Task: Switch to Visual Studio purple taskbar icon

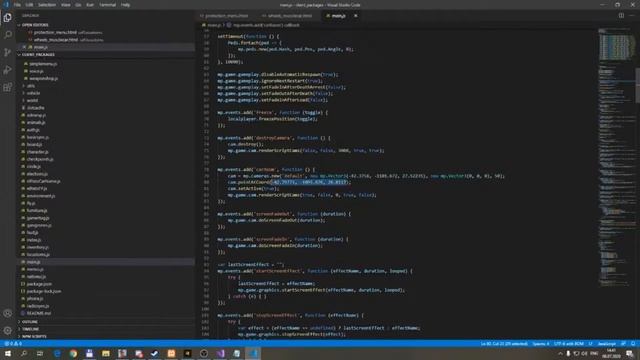Action: tap(220, 353)
